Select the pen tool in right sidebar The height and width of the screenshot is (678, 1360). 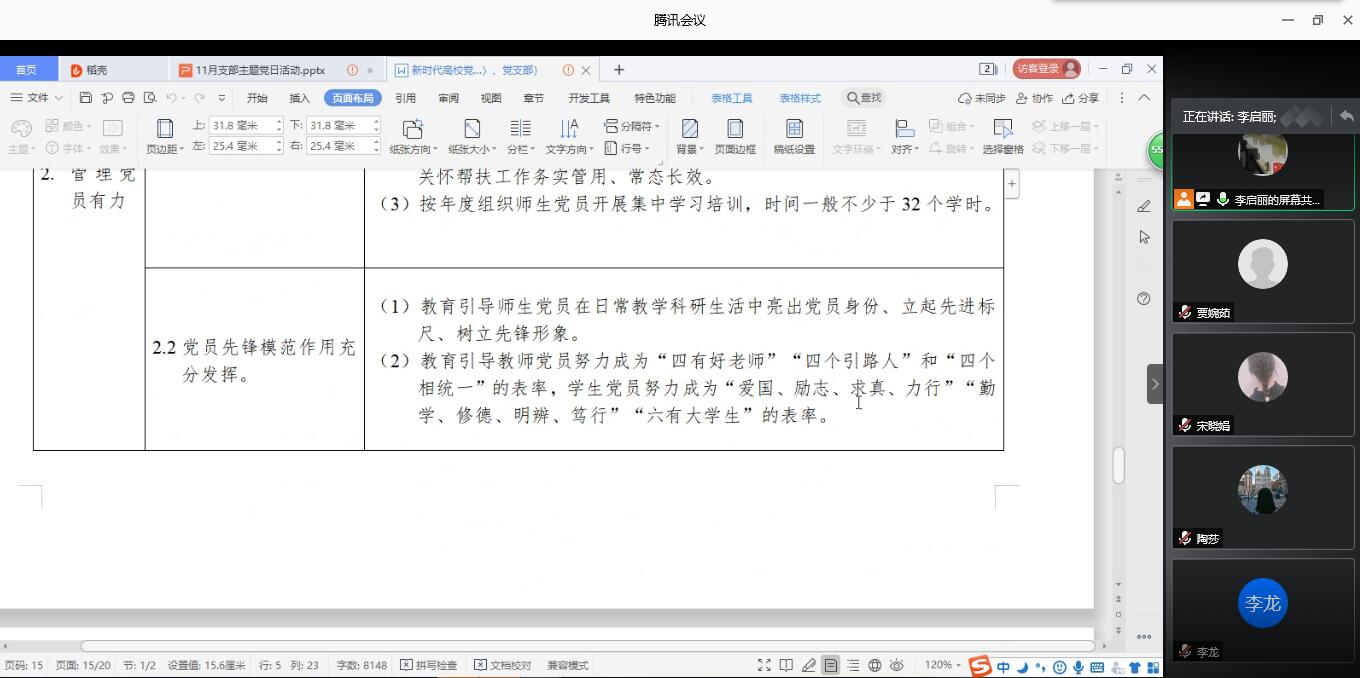click(1144, 206)
